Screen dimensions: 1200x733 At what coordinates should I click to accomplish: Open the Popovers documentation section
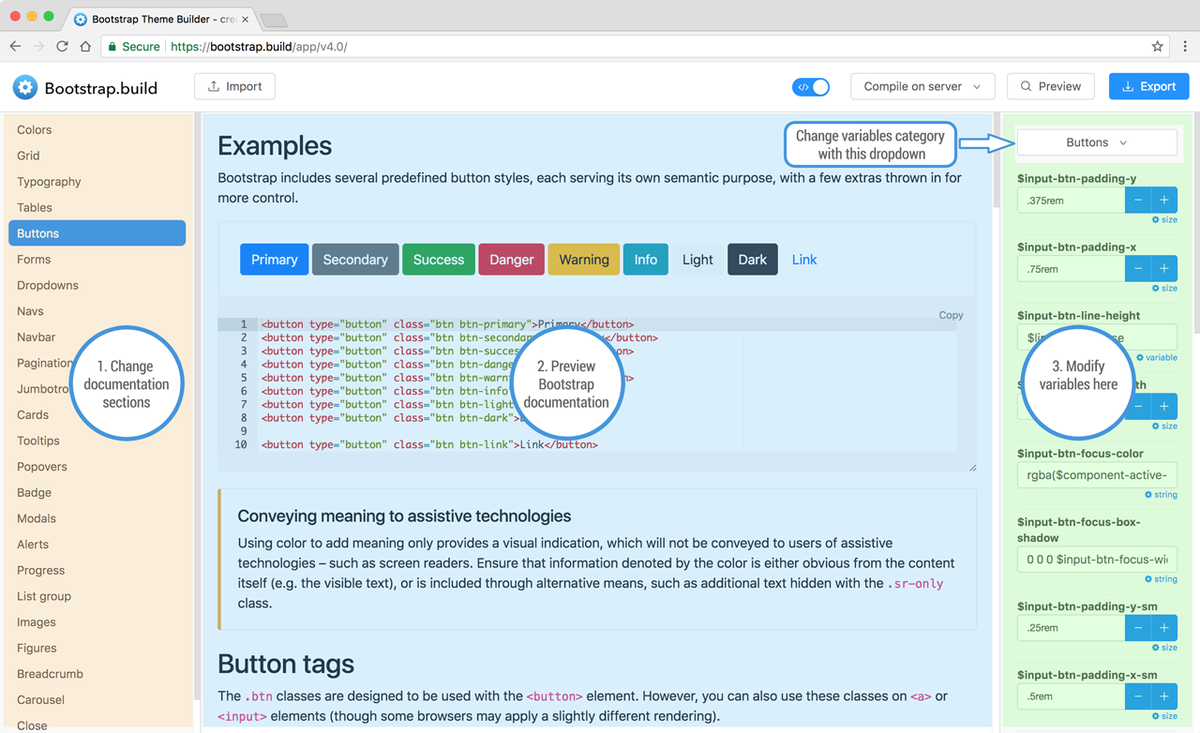coord(42,467)
